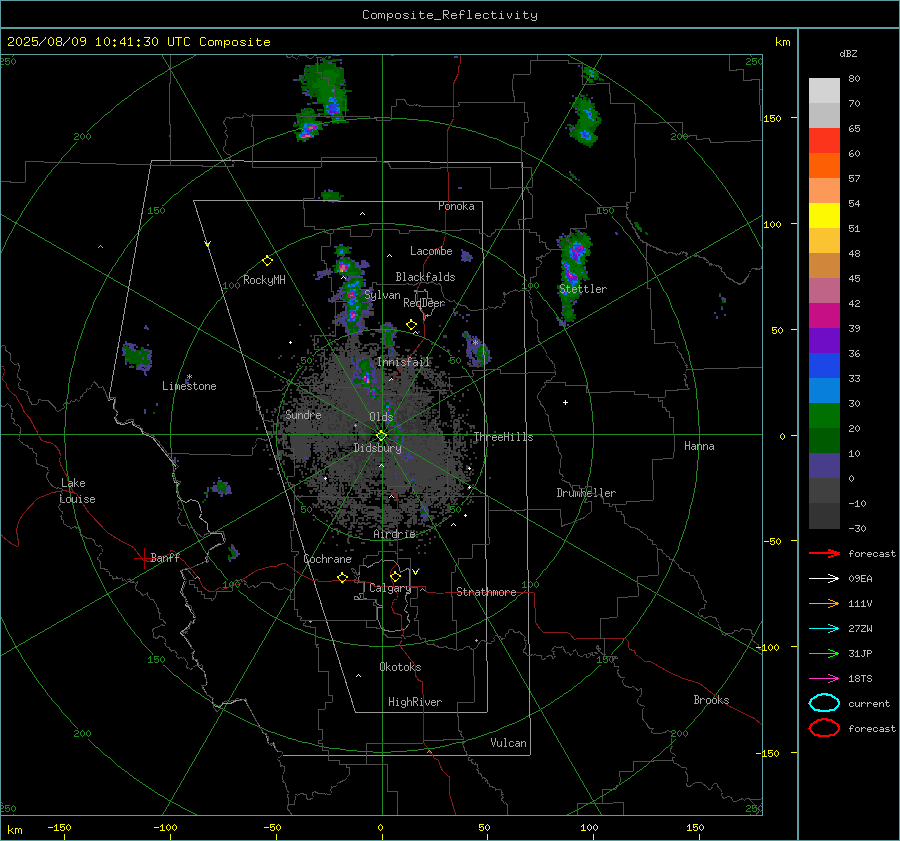Screen dimensions: 900x841
Task: Click the Calgary city label
Action: [390, 588]
